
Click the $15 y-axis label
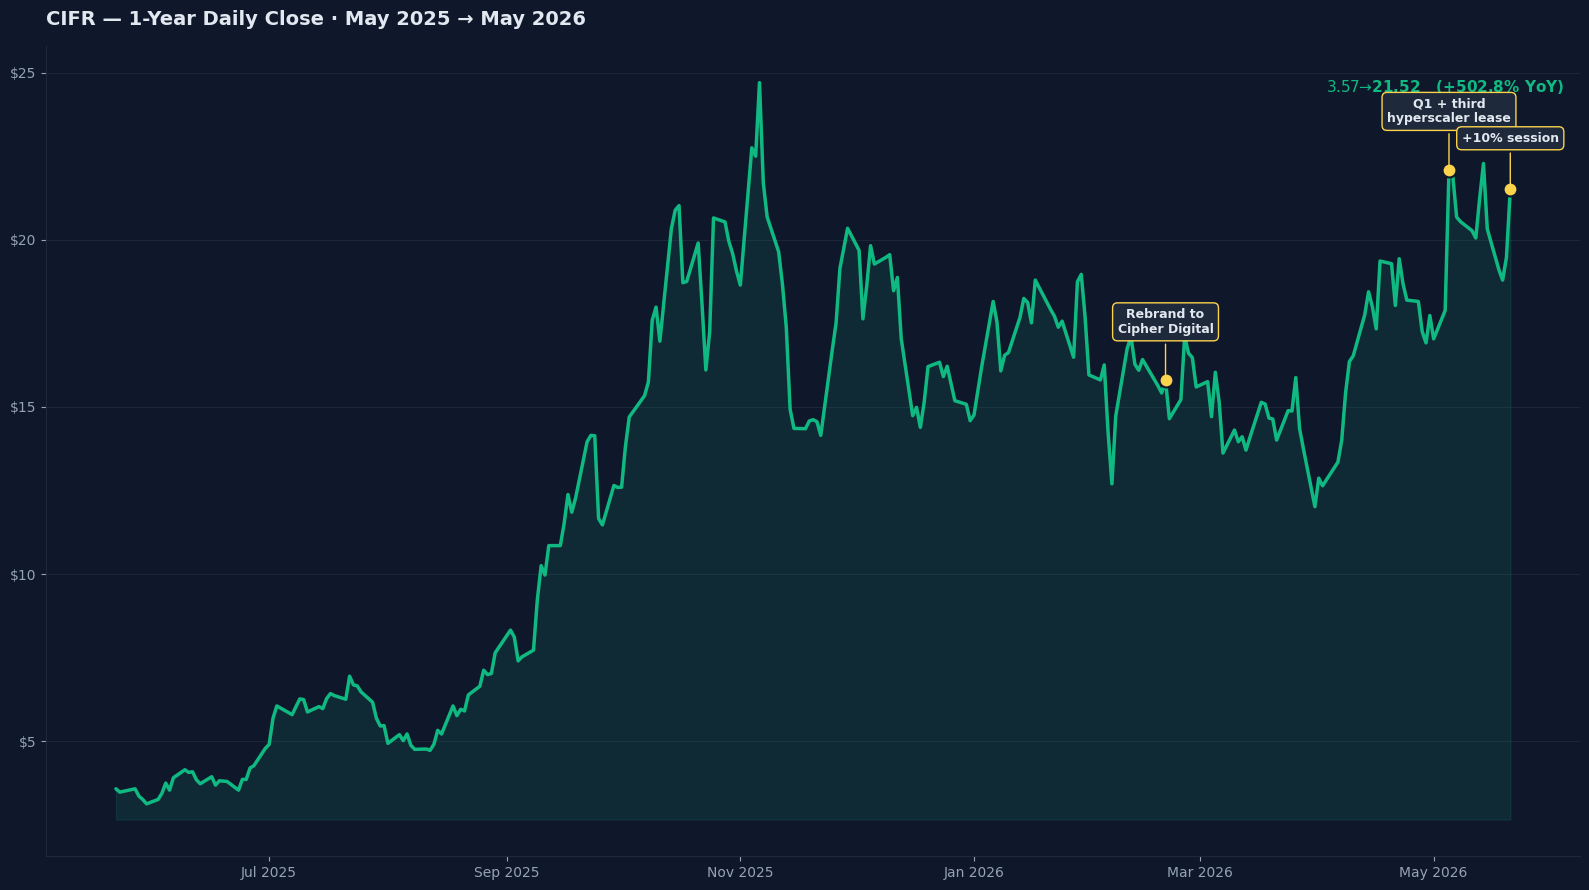pos(21,408)
